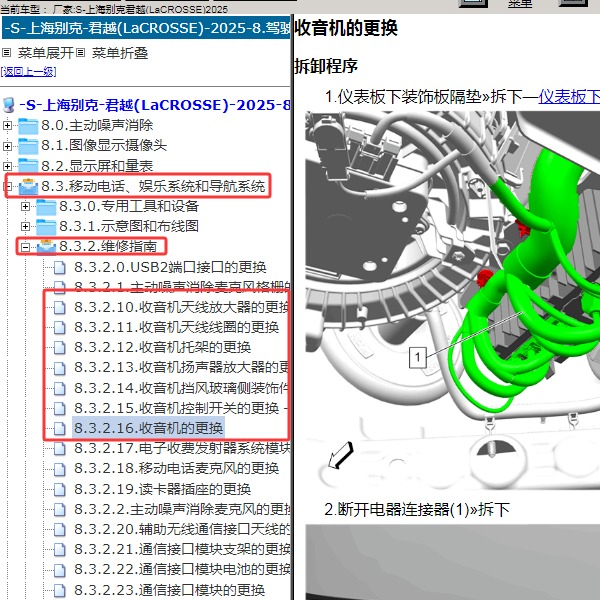Open 8.3.2.13.收音机扬声器放大器 entry
The height and width of the screenshot is (600, 600).
[x=182, y=368]
